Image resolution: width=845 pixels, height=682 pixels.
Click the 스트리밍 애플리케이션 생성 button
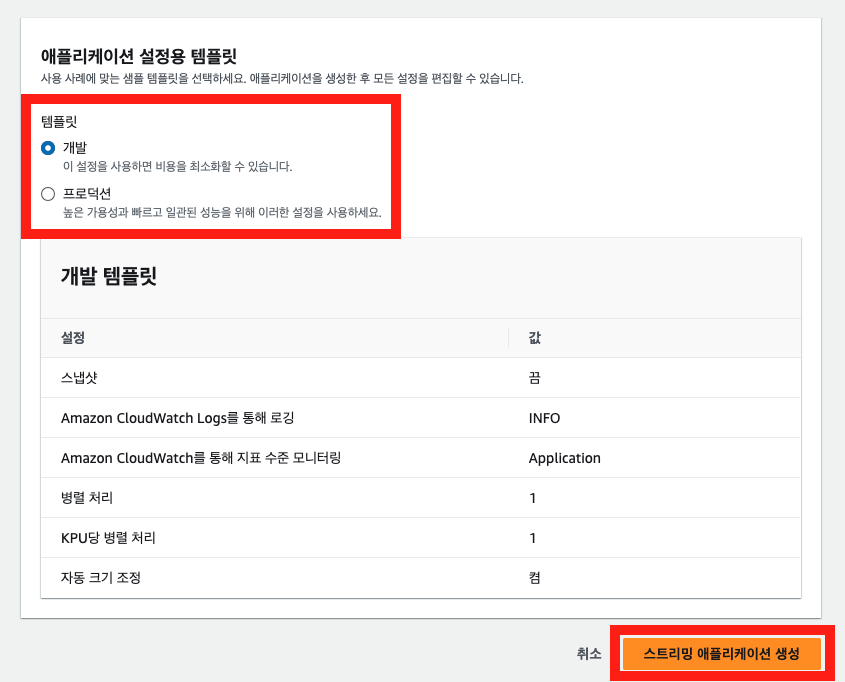tap(722, 653)
